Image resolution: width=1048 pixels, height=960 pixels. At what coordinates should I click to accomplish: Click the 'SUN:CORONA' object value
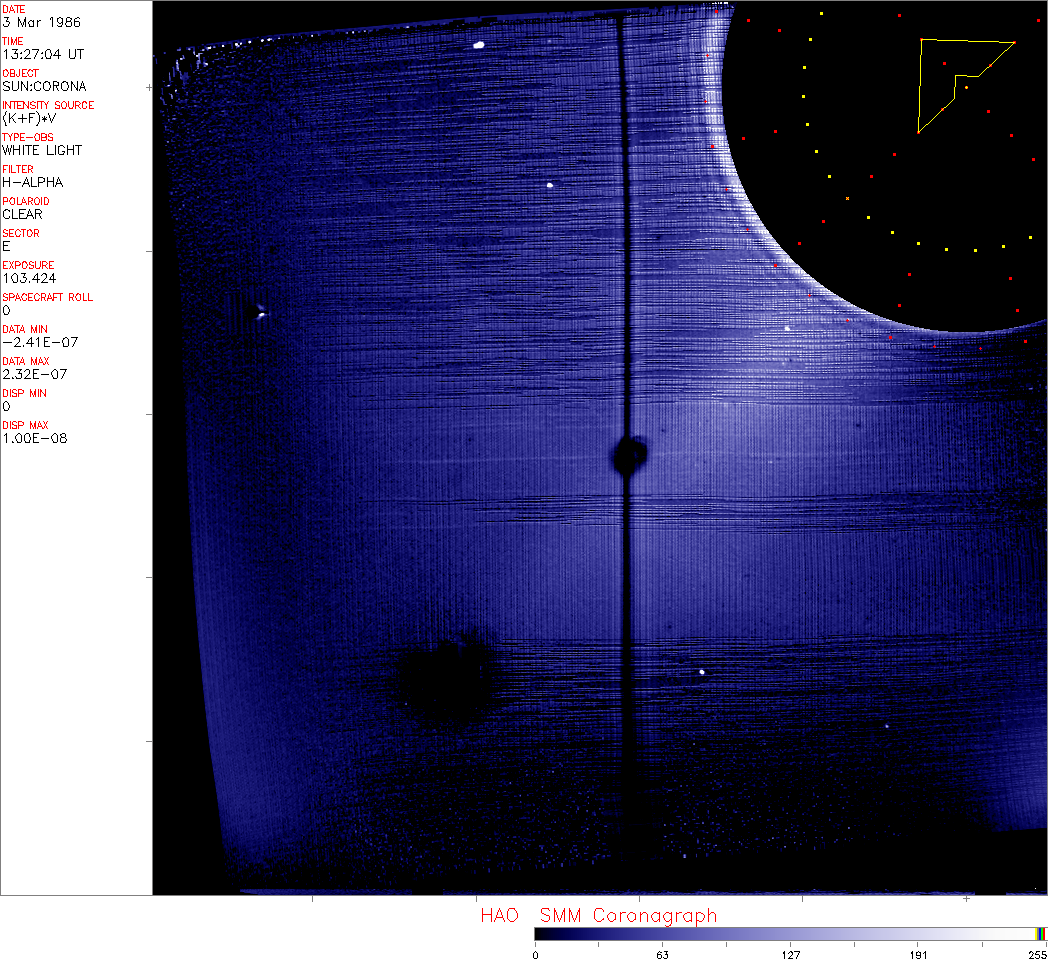(x=44, y=86)
